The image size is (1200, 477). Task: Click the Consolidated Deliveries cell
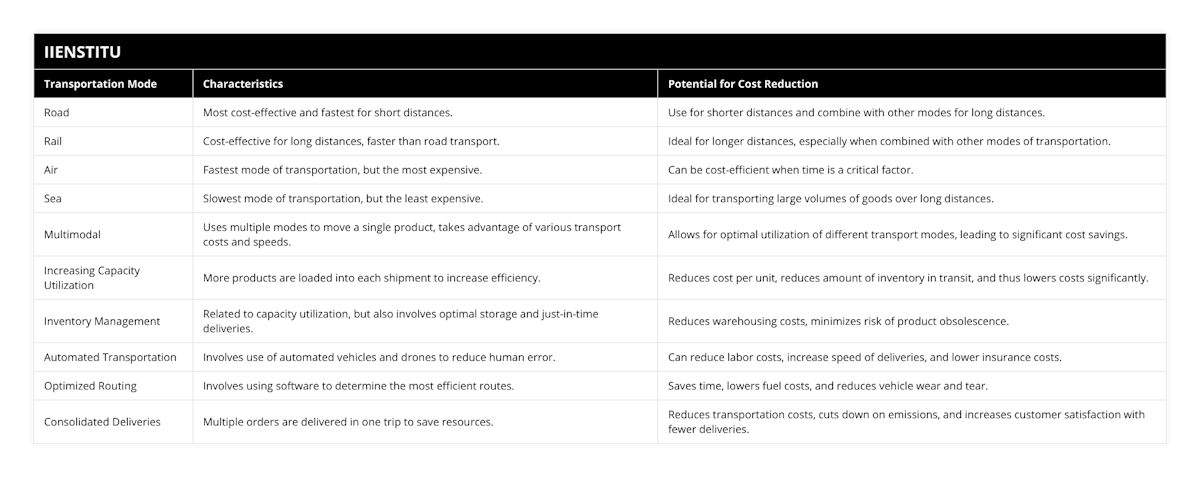tap(102, 422)
